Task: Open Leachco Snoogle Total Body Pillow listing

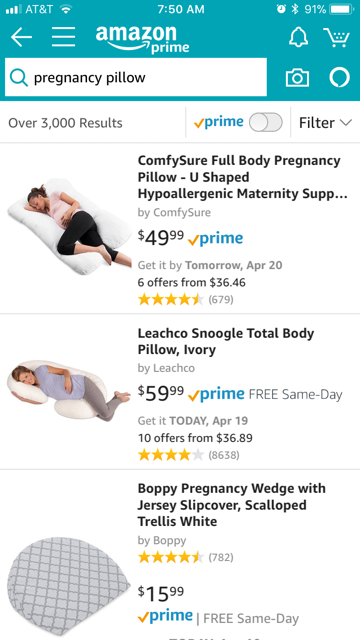Action: (x=226, y=342)
